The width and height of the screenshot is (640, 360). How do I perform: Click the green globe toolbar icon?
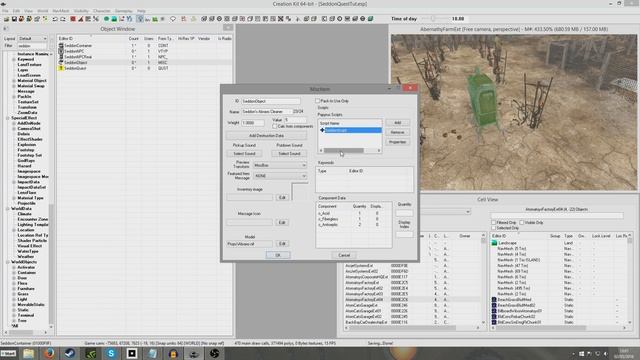[x=107, y=19]
